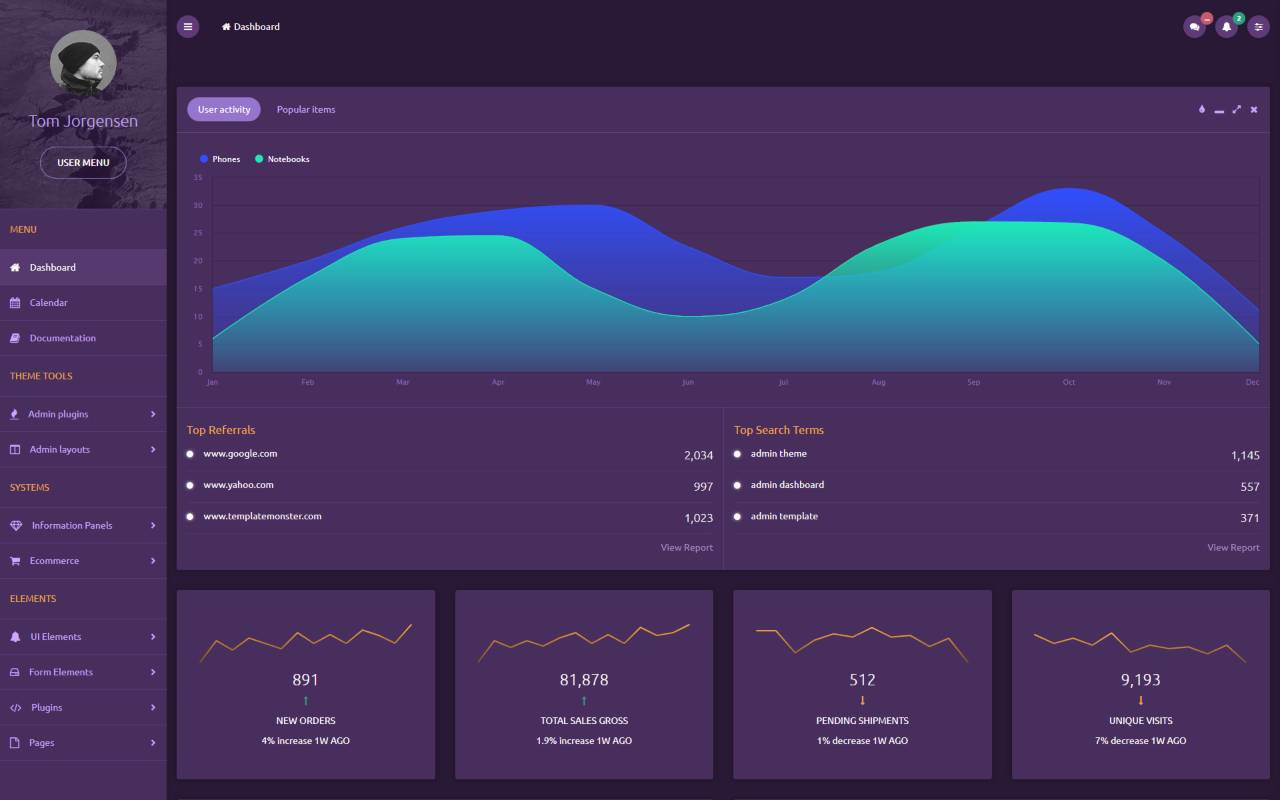This screenshot has height=800, width=1280.
Task: Expand the Admin plugins submenu chevron
Action: (x=153, y=414)
